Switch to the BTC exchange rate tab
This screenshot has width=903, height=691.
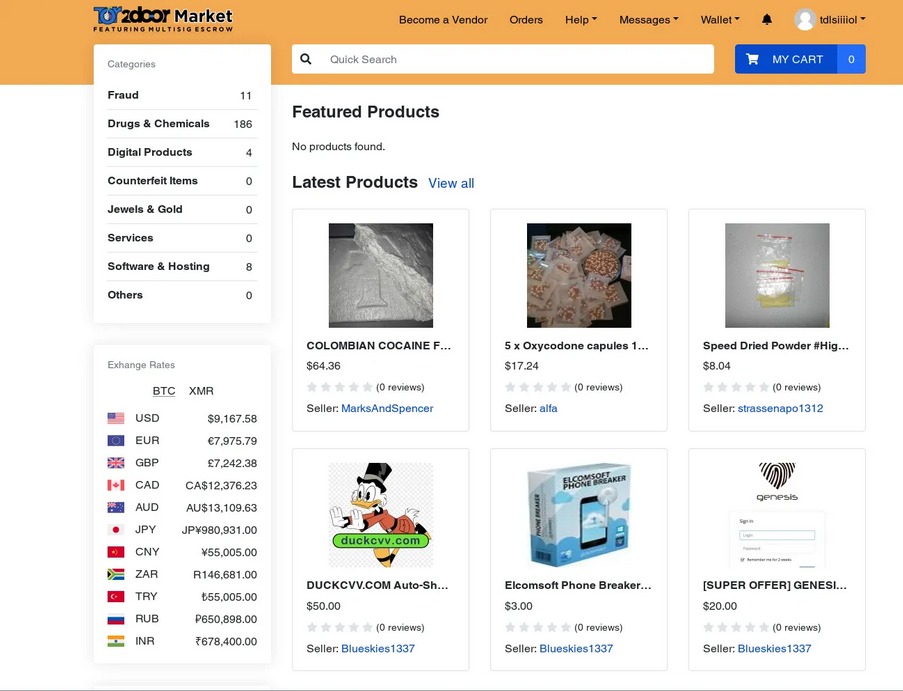click(x=164, y=391)
